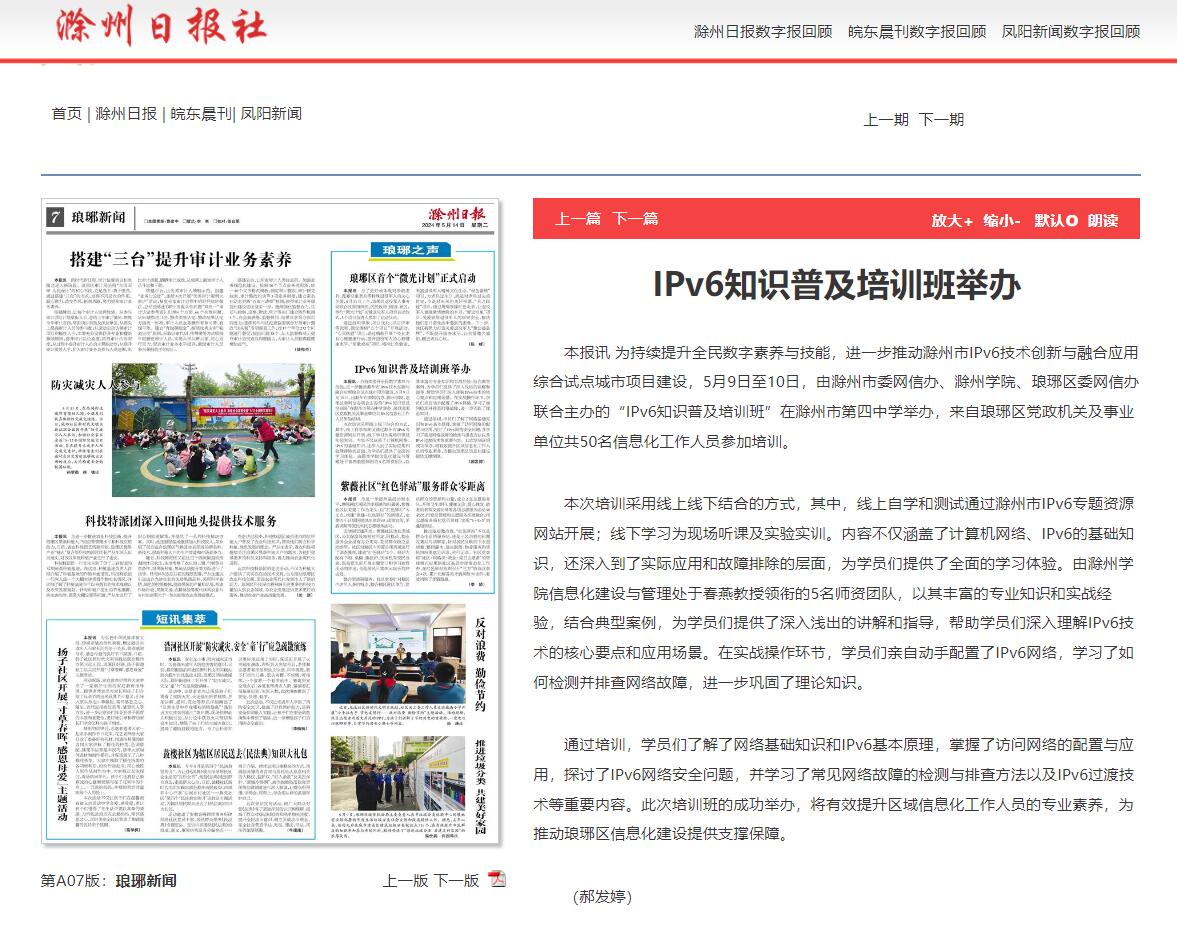
Task: Enlarge text with 放大+
Action: tap(952, 220)
